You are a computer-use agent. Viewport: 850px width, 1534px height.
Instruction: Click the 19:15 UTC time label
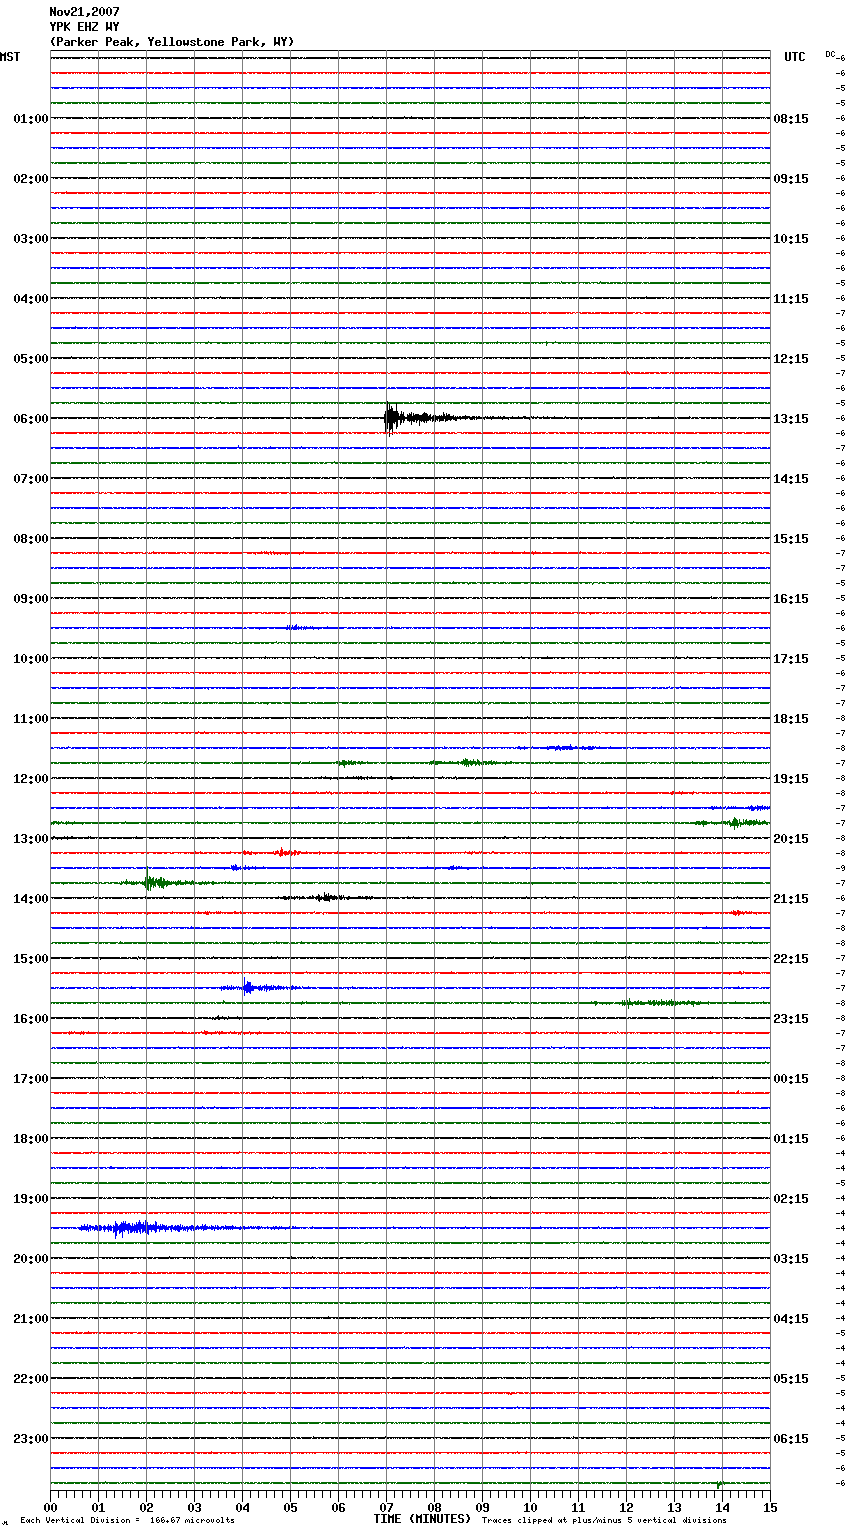(791, 779)
